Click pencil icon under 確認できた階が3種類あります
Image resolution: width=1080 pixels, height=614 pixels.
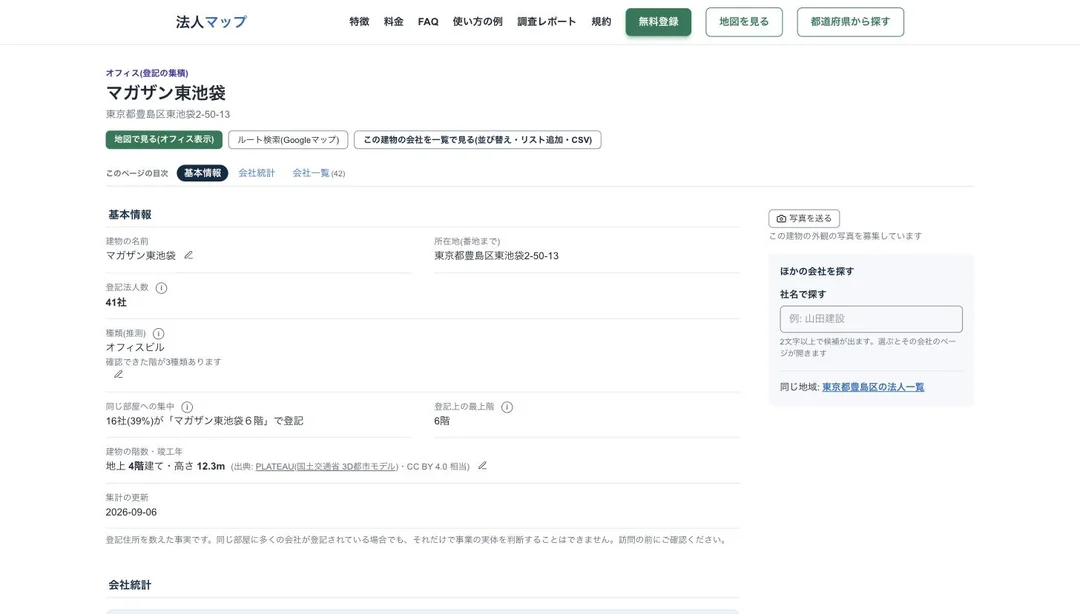118,374
